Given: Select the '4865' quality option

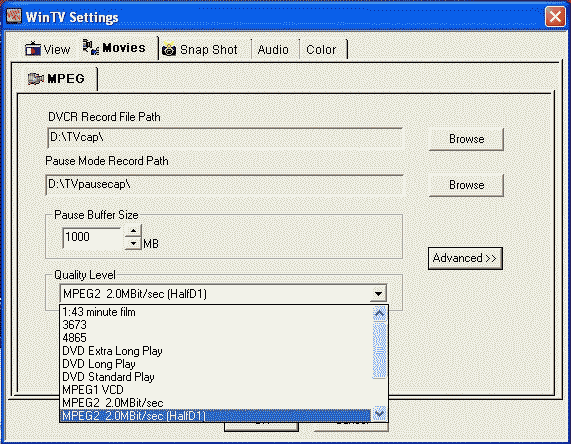Looking at the screenshot, I should point(216,338).
